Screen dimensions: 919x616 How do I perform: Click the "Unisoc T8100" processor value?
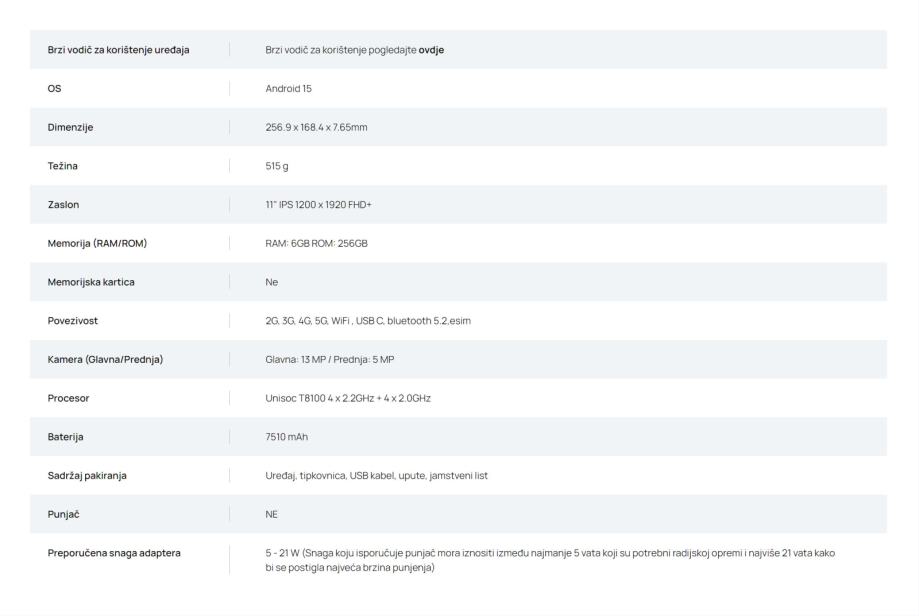pyautogui.click(x=347, y=398)
